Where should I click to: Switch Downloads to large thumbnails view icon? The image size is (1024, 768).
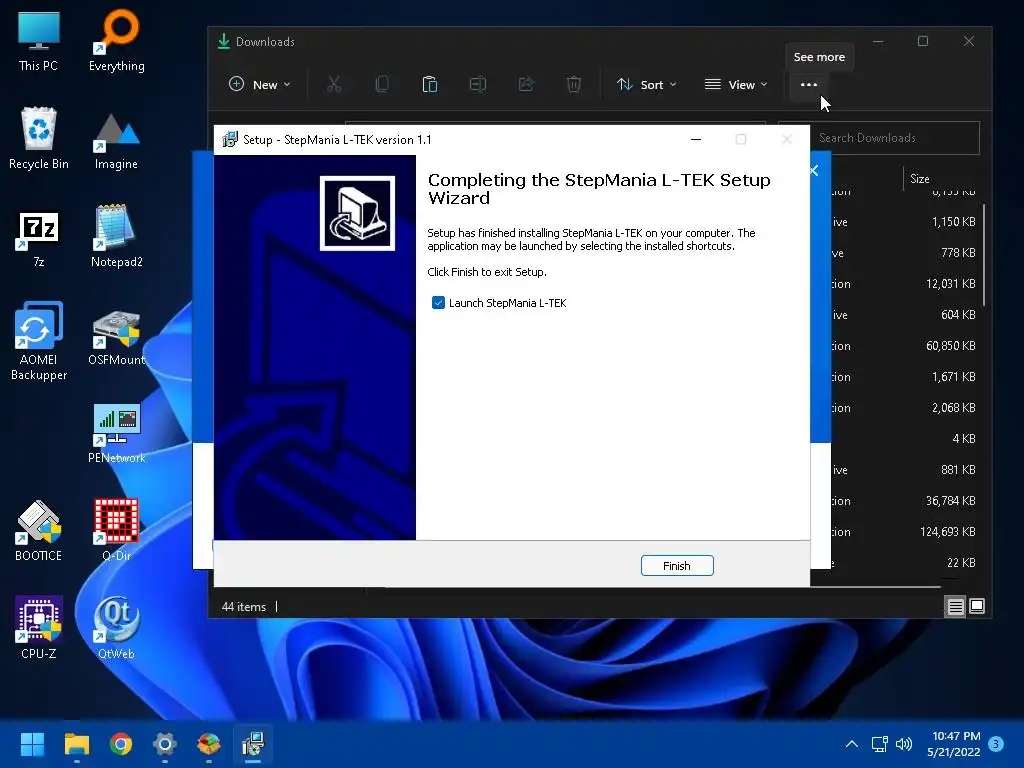click(977, 606)
